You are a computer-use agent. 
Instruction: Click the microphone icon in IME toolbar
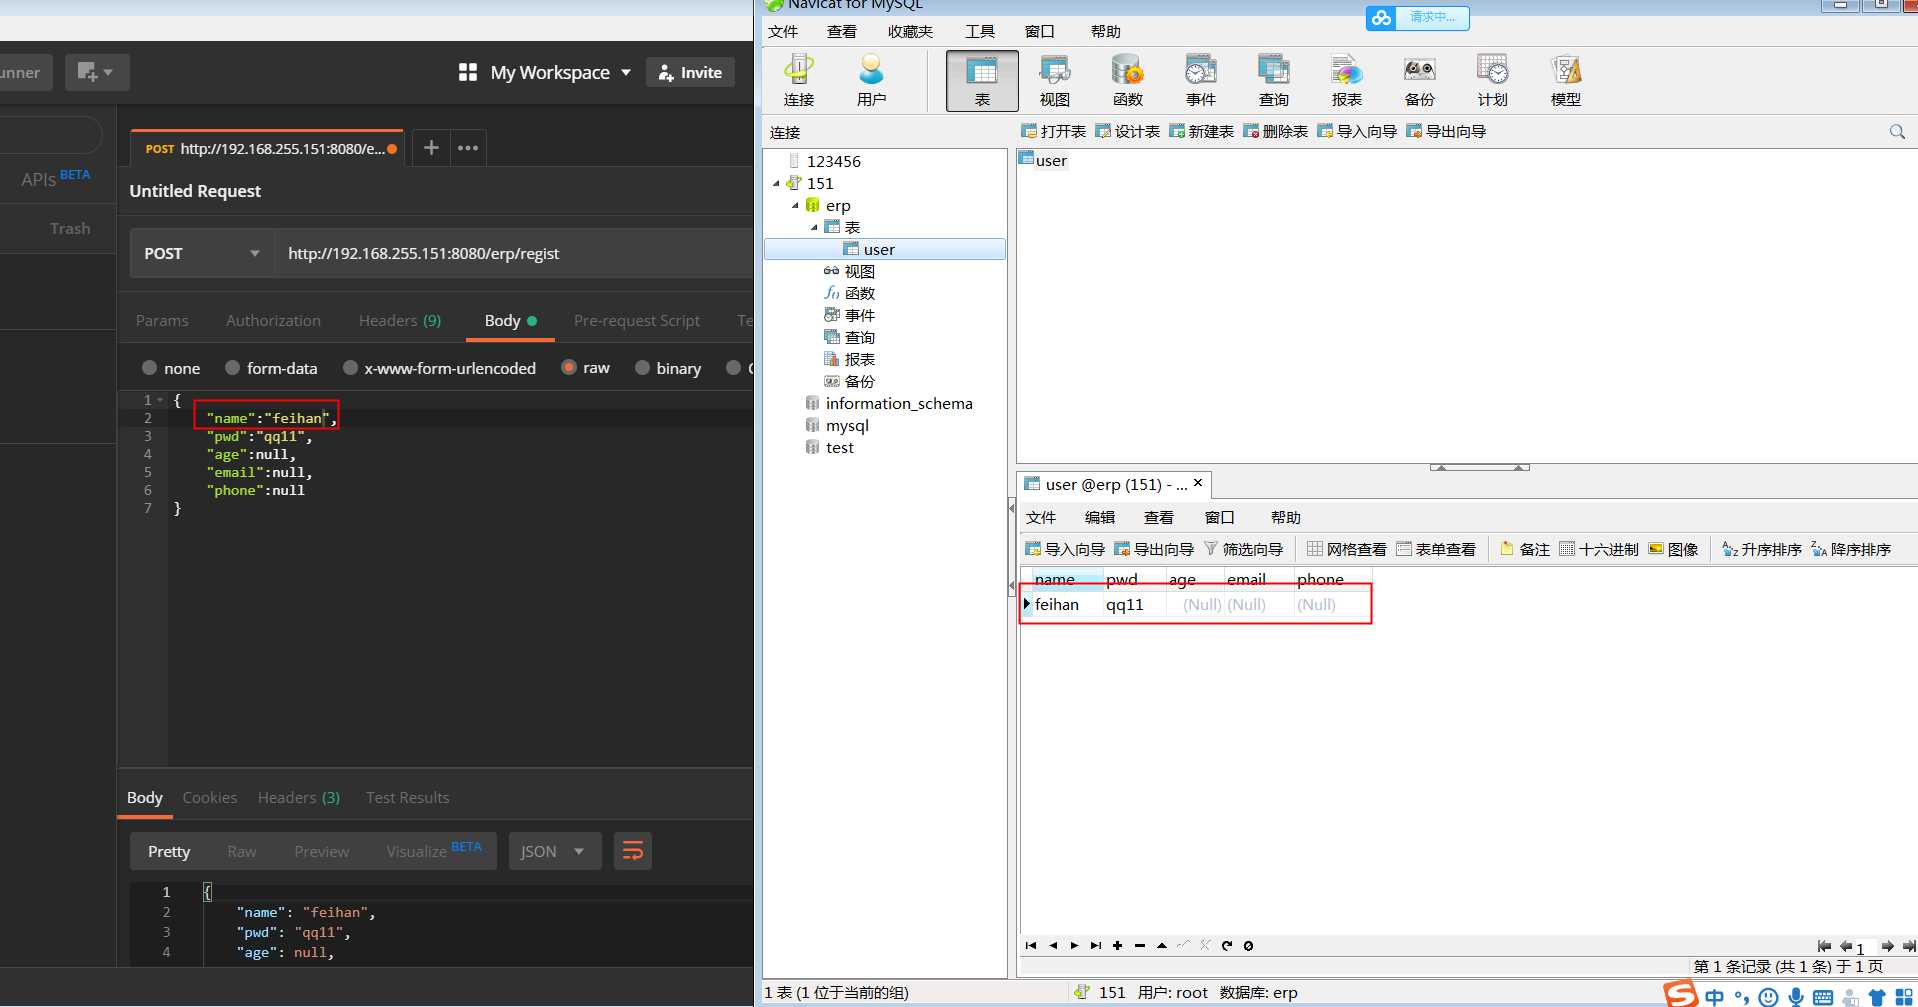click(x=1796, y=997)
